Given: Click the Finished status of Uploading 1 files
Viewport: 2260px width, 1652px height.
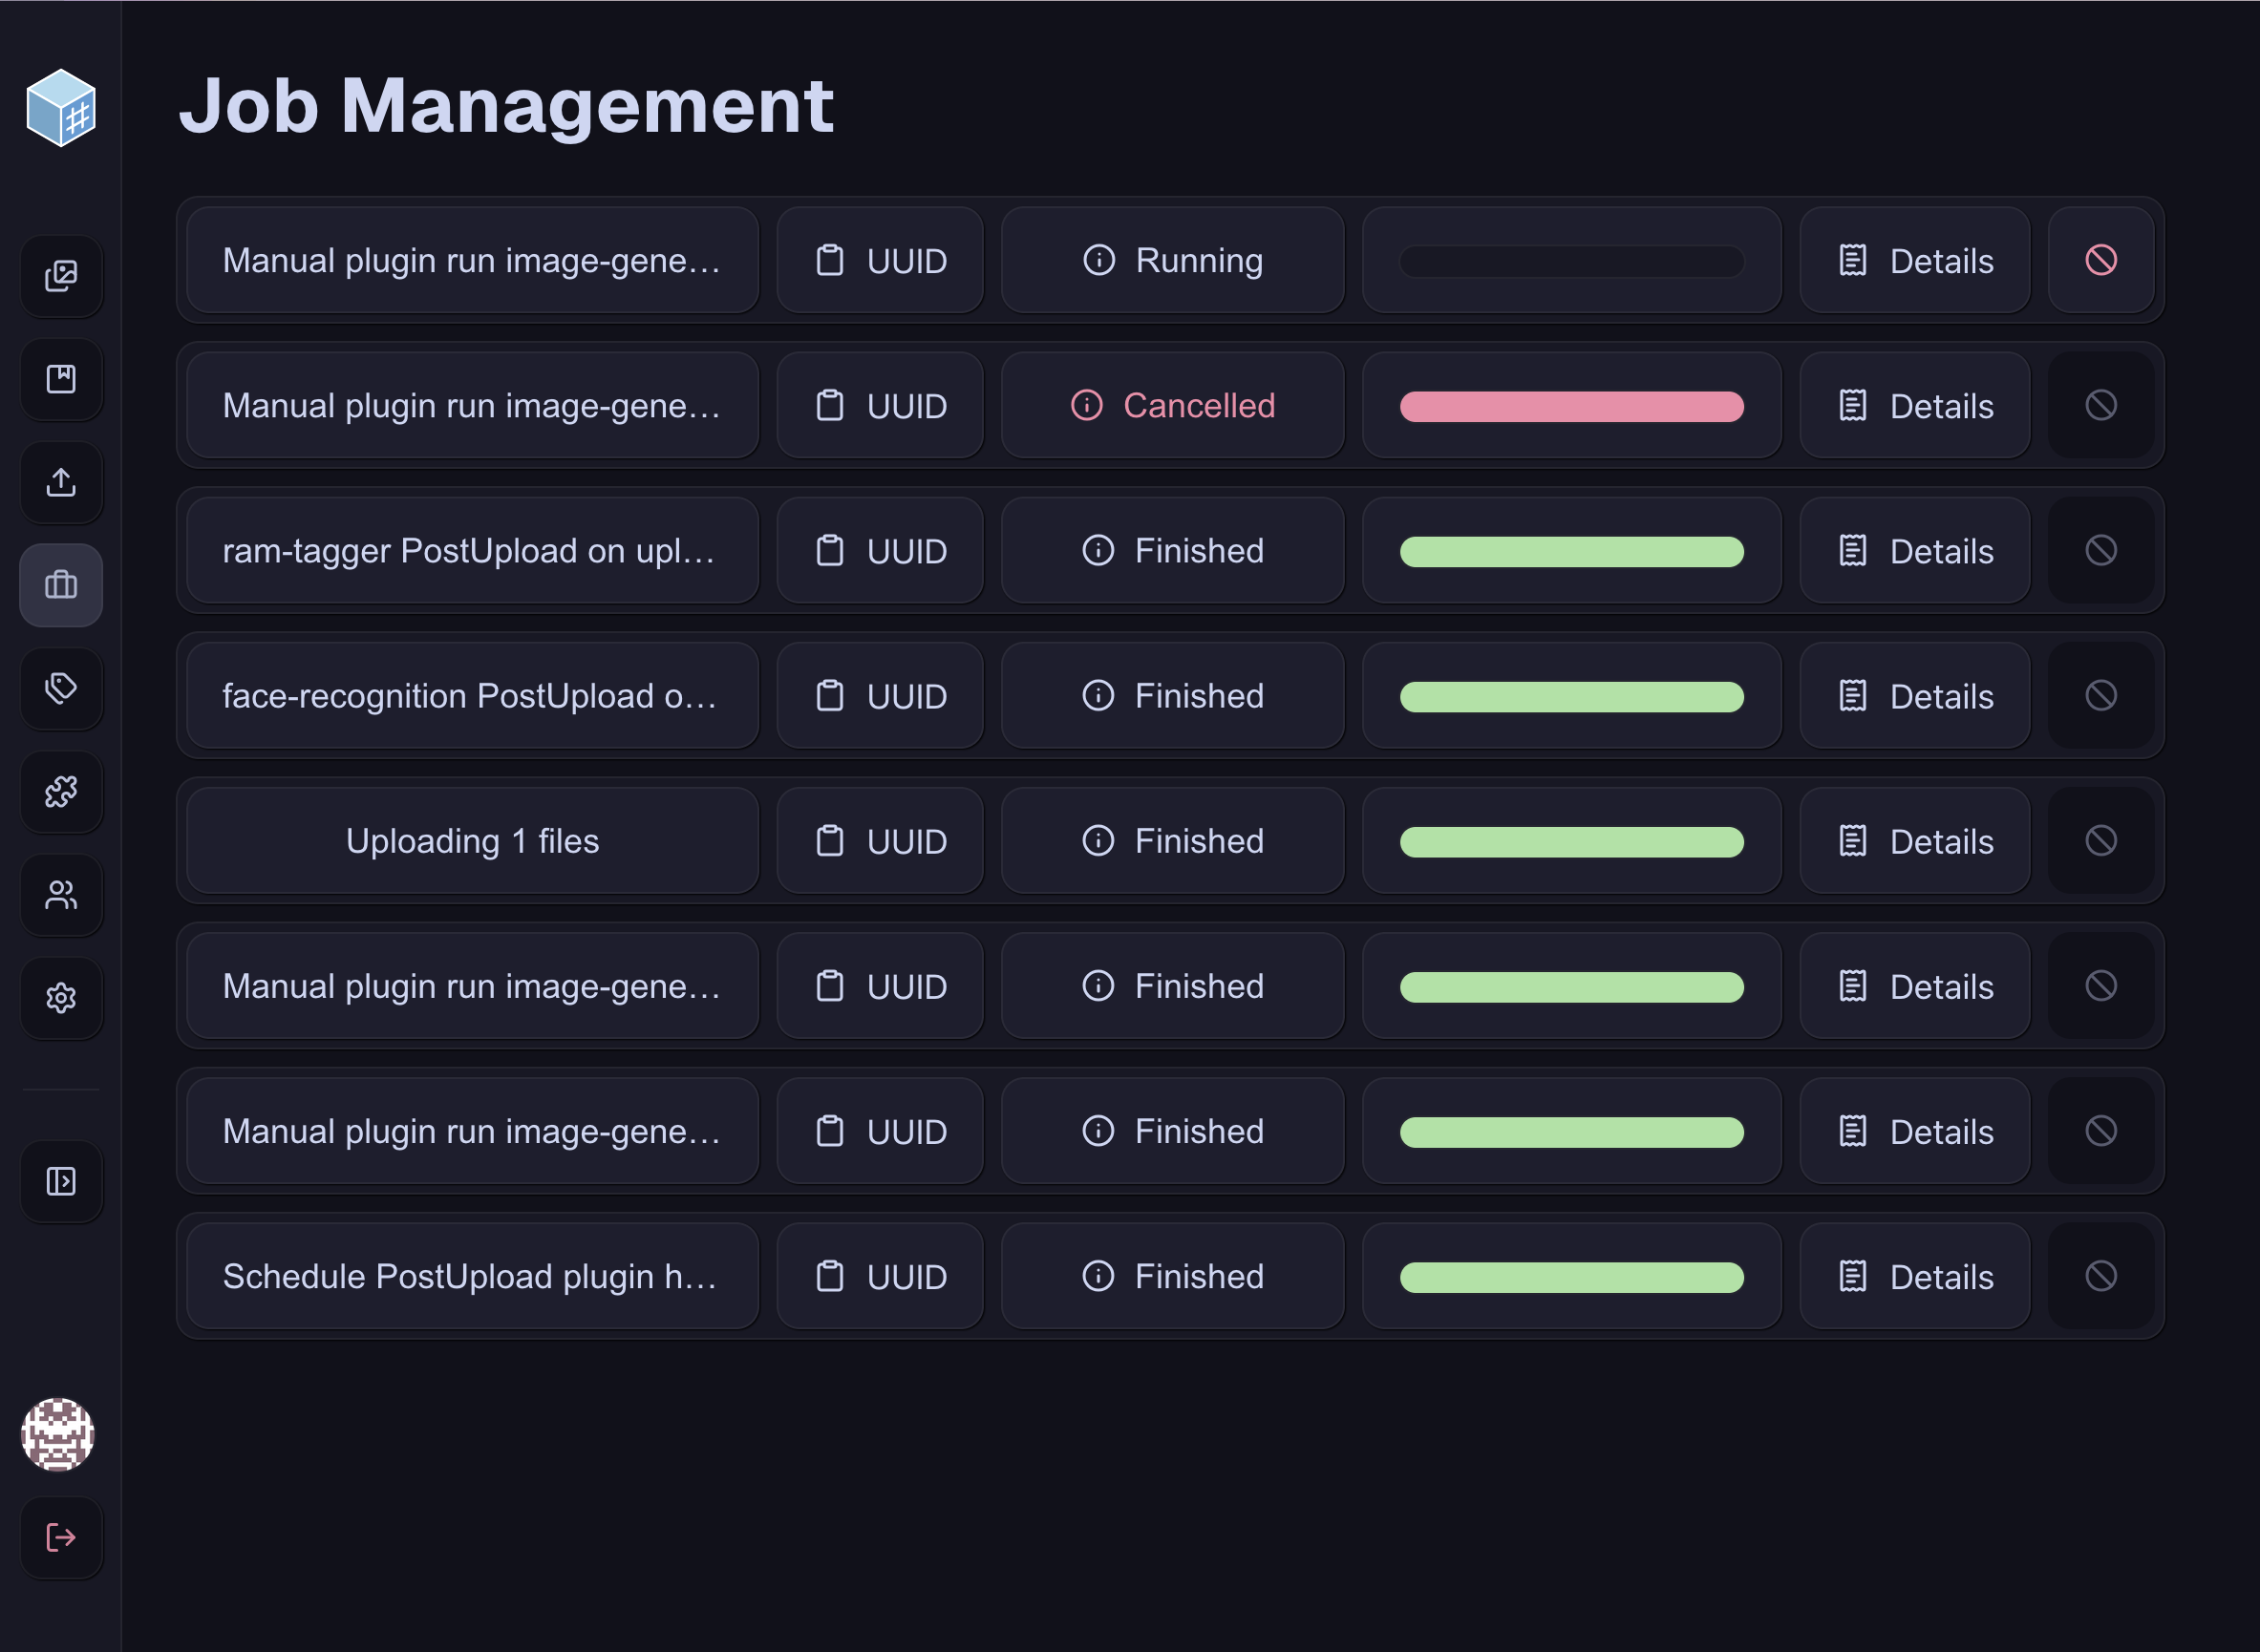Looking at the screenshot, I should click(1172, 840).
